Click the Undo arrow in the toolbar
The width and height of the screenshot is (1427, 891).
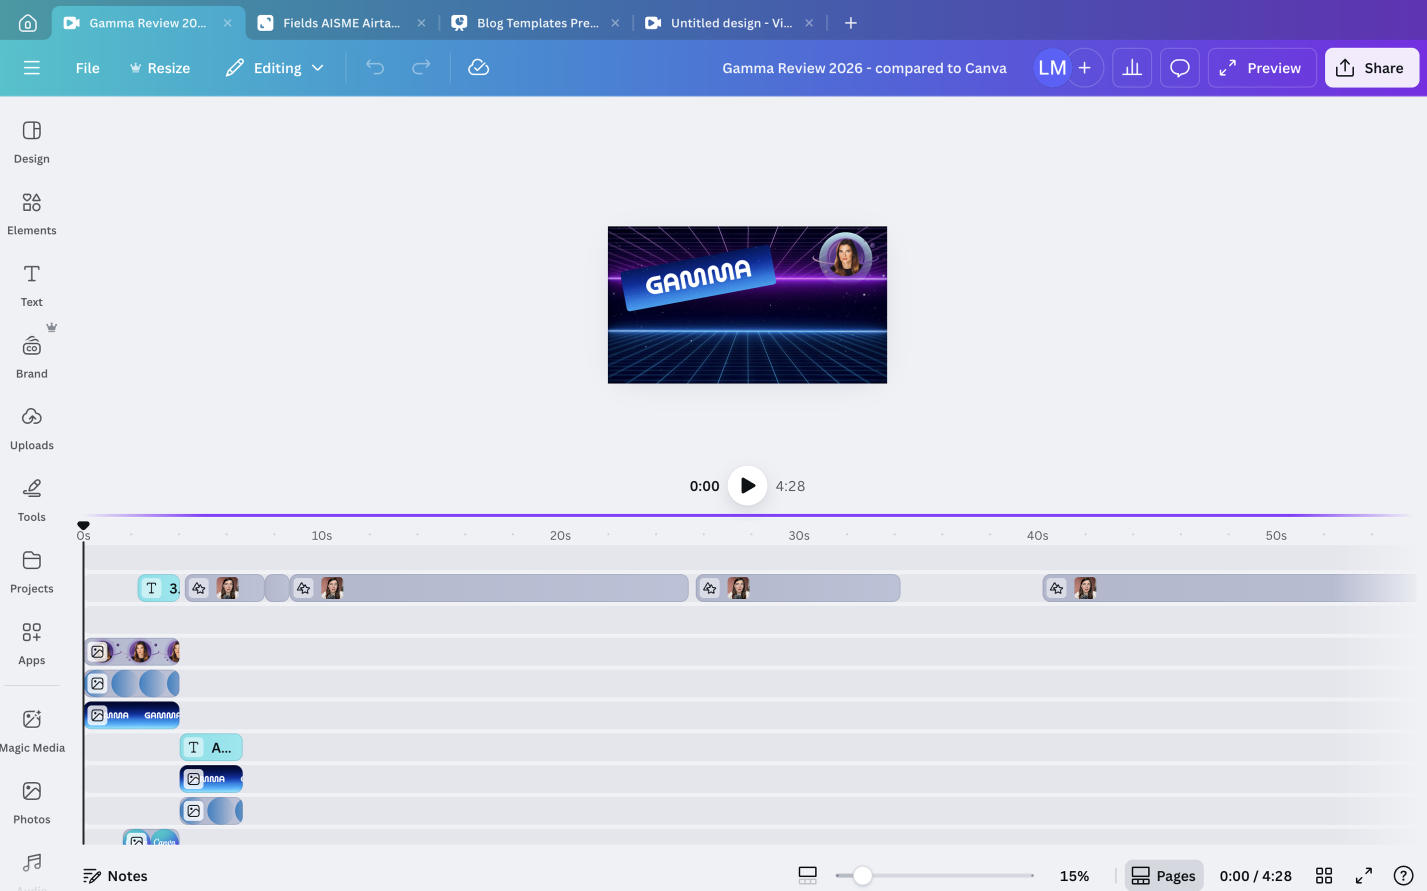[374, 67]
